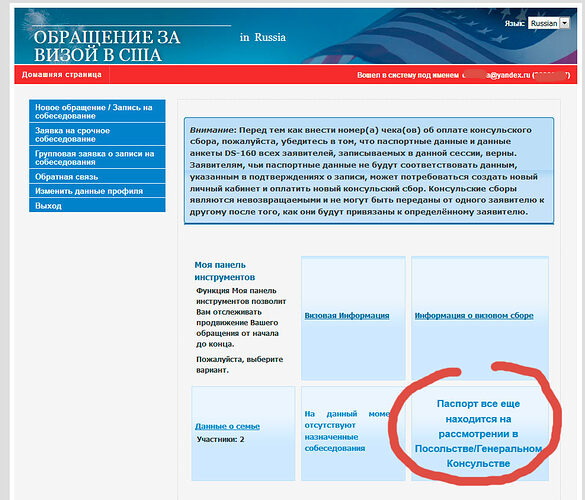Click Выход to log out

[97, 205]
